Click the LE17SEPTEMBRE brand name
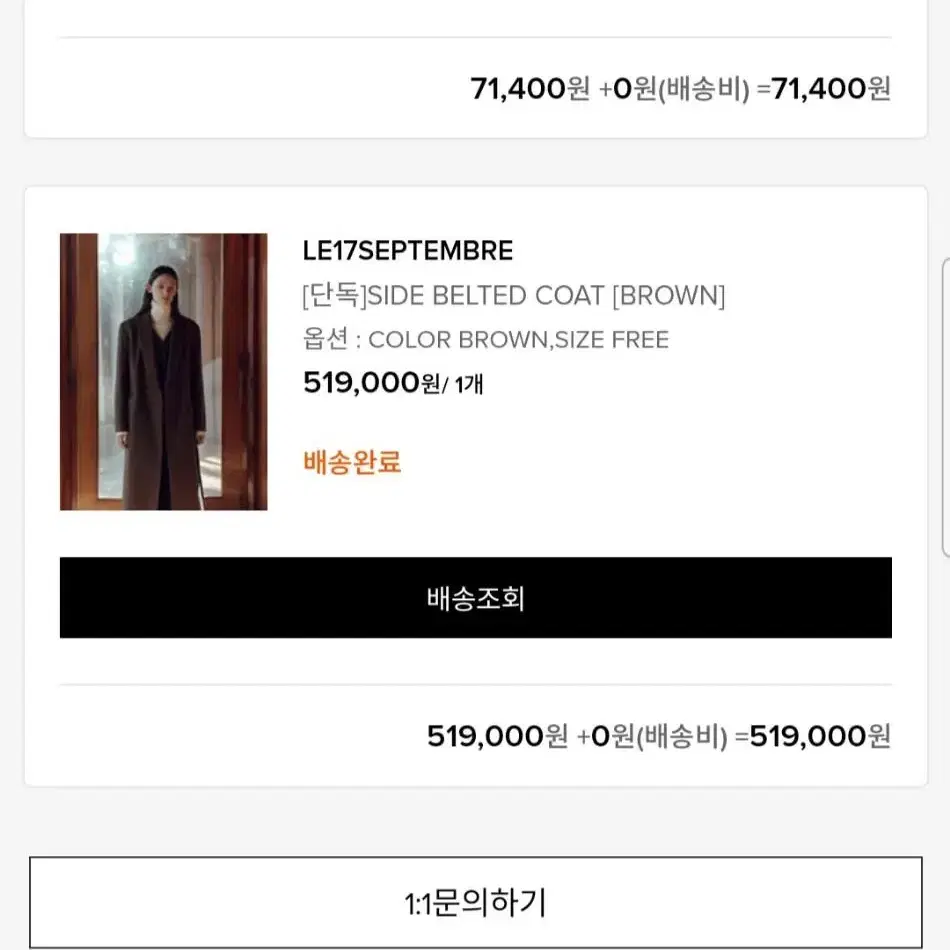 coord(408,251)
